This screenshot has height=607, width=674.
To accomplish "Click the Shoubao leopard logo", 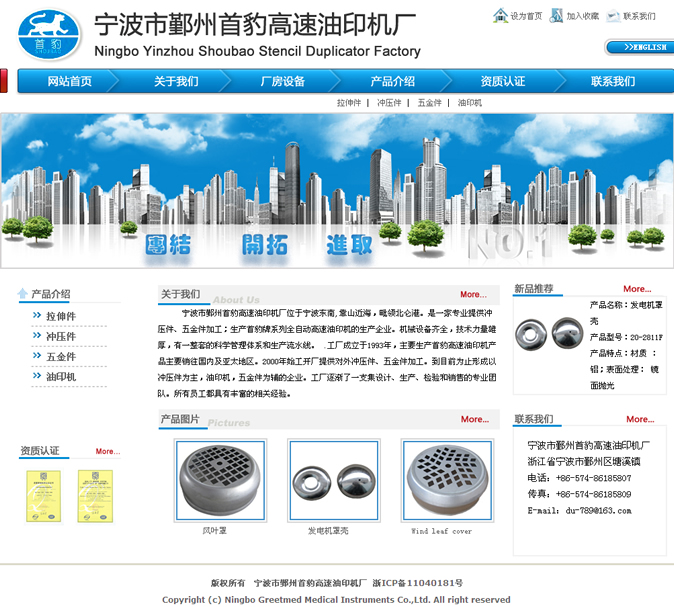I will (50, 35).
